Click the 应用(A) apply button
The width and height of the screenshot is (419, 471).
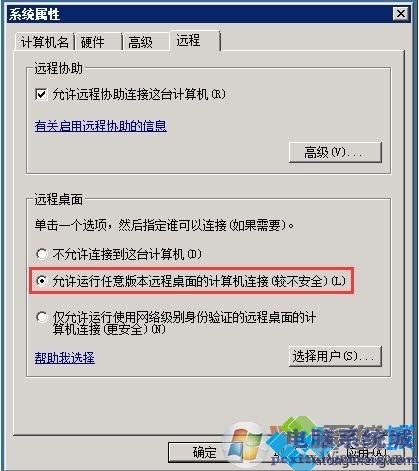(366, 452)
